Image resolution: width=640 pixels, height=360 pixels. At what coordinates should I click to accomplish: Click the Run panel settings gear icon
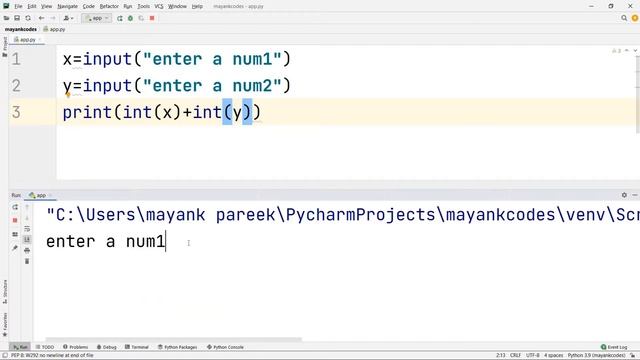click(624, 195)
